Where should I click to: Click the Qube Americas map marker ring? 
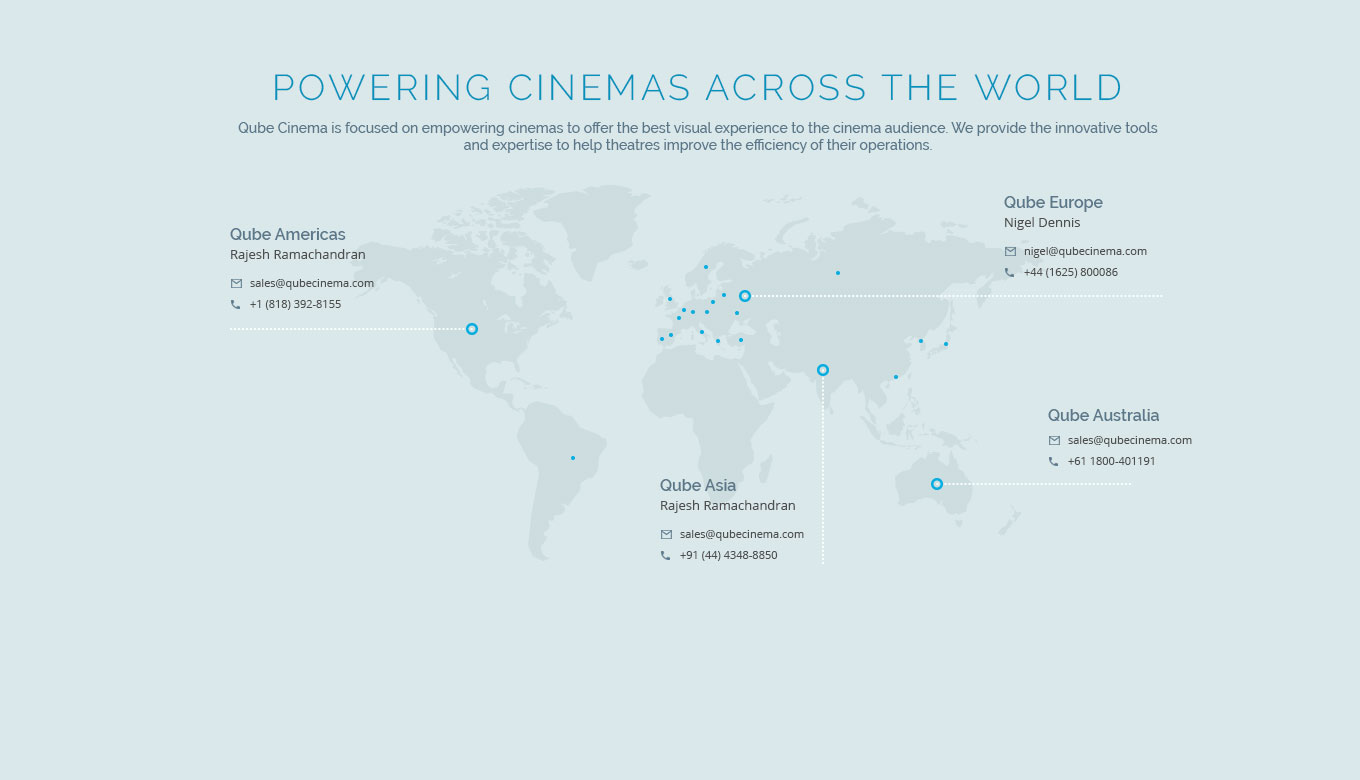pyautogui.click(x=472, y=329)
